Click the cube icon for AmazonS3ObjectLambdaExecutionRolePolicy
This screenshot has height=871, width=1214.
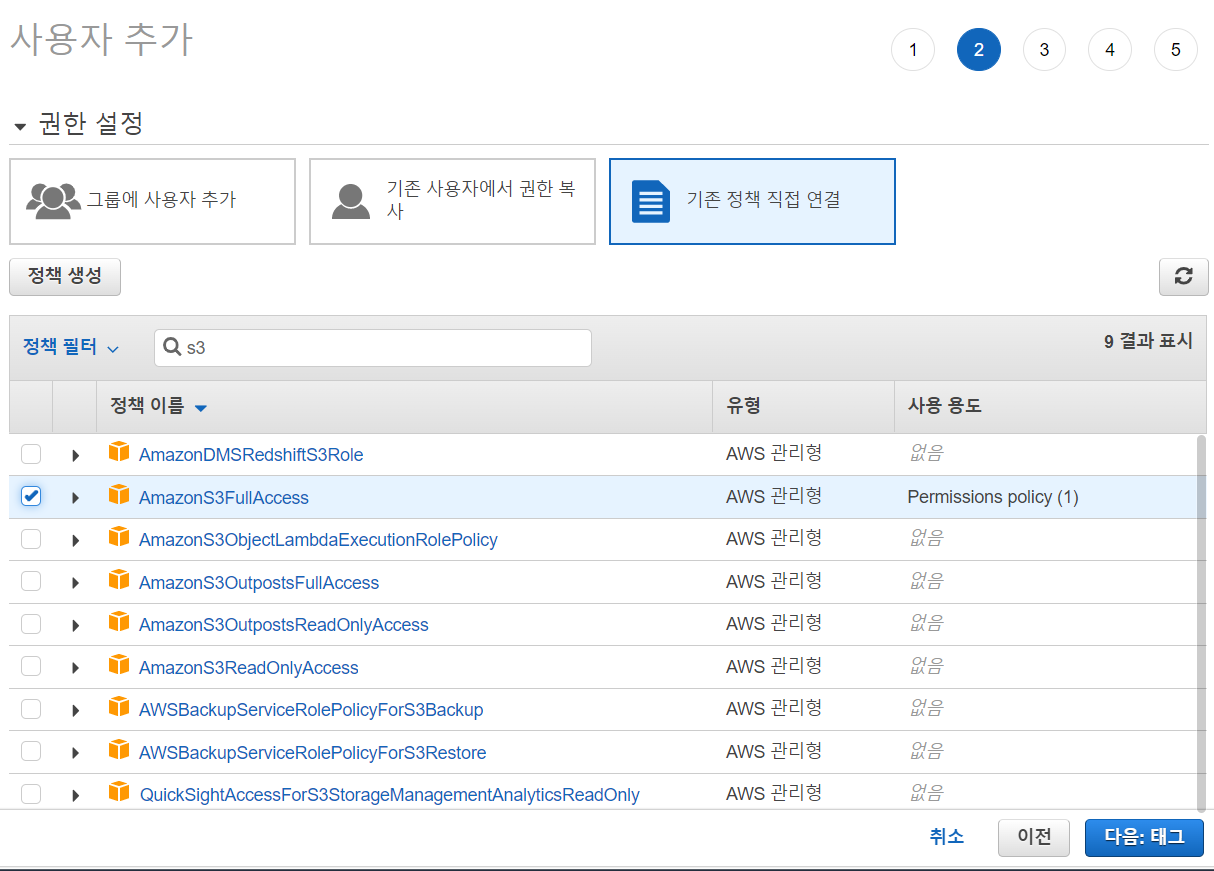[119, 537]
